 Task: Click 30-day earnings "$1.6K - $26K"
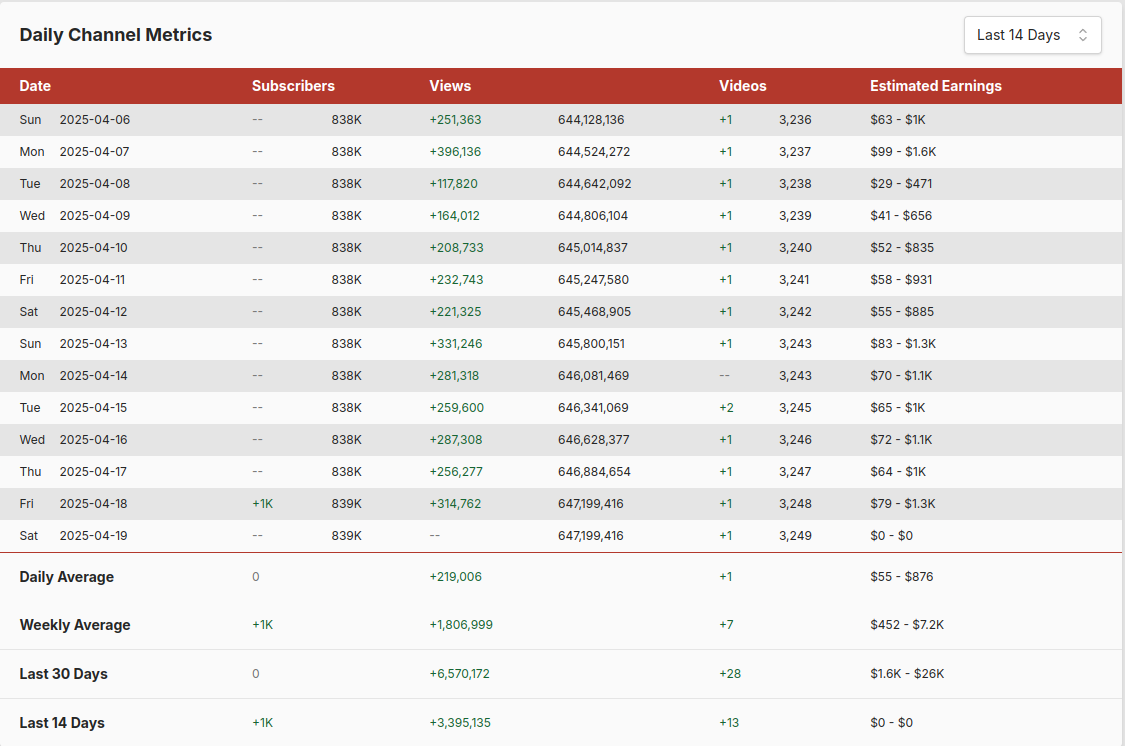point(907,674)
